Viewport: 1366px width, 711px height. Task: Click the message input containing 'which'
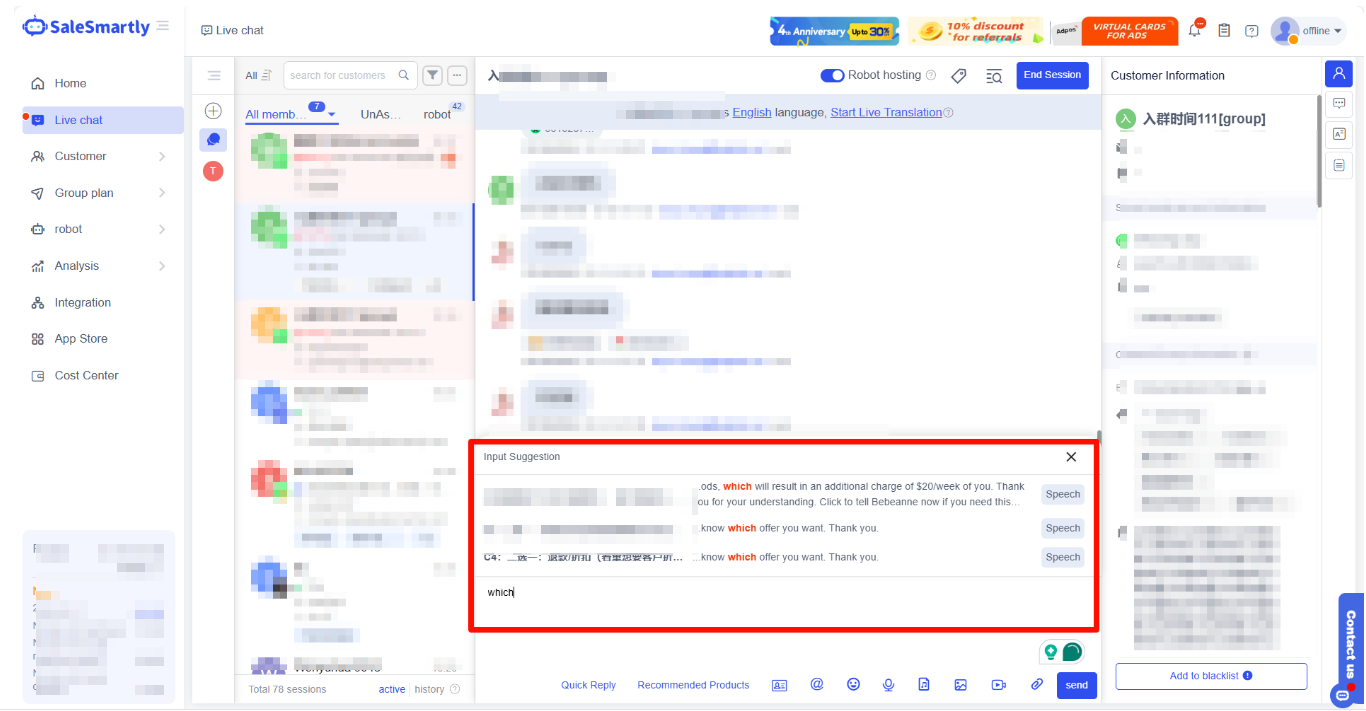point(783,602)
